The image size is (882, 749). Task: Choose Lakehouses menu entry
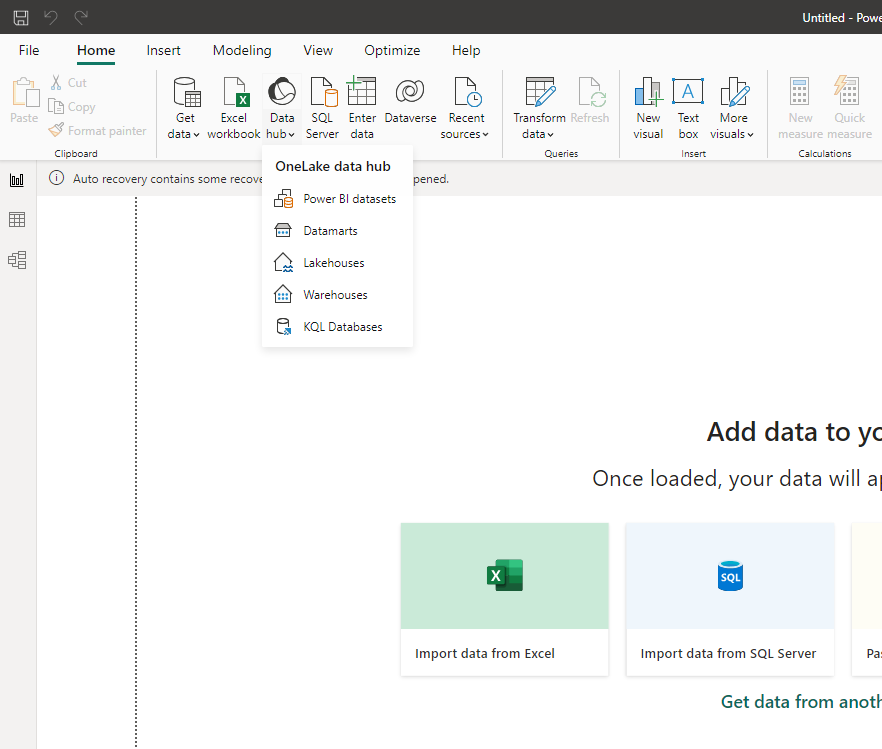[338, 263]
